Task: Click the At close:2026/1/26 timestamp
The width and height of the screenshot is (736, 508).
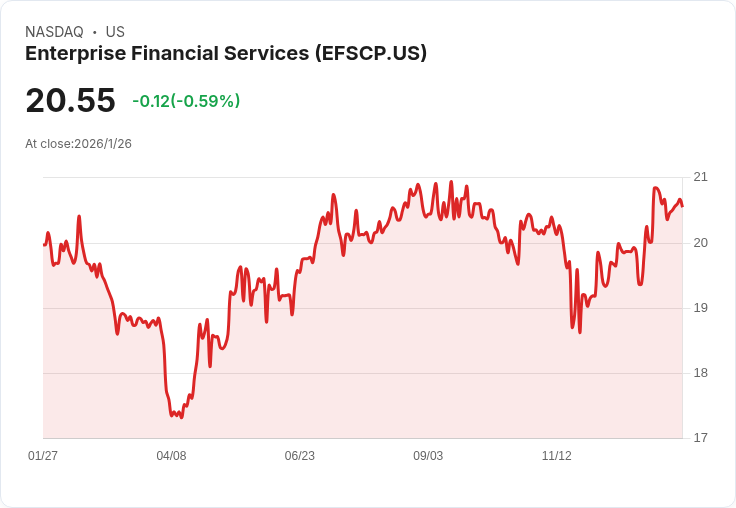Action: click(78, 144)
